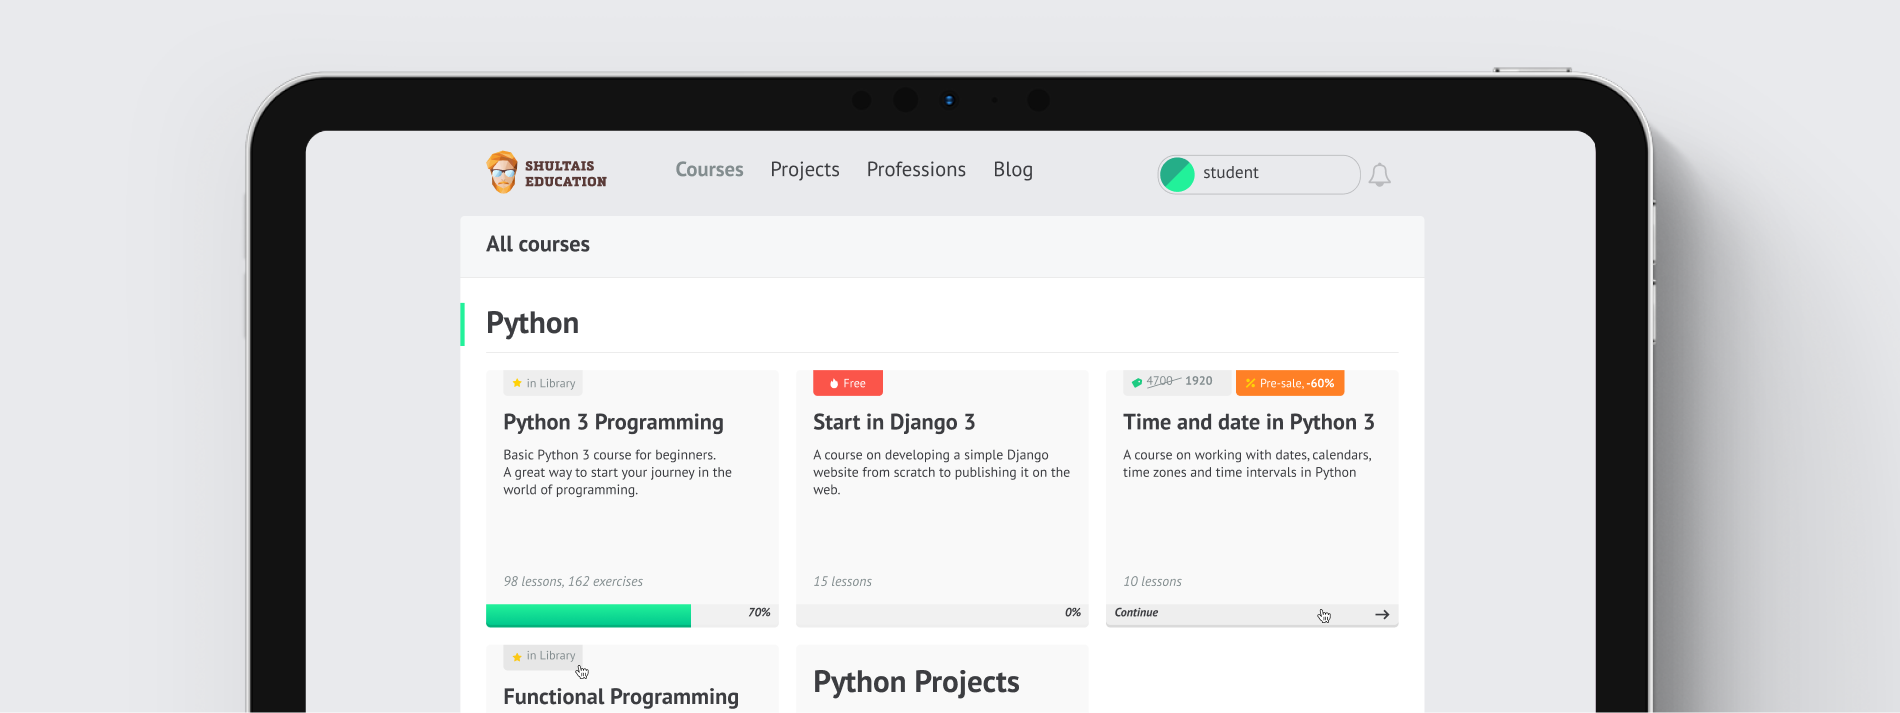The image size is (1900, 713).
Task: Click the star icon on Python 3 Programming
Action: point(517,383)
